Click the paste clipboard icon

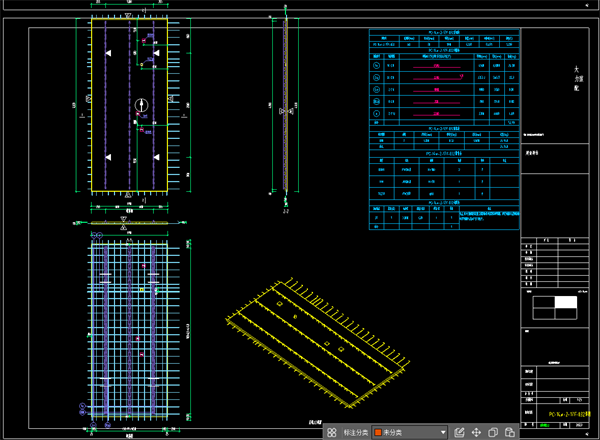tap(509, 432)
